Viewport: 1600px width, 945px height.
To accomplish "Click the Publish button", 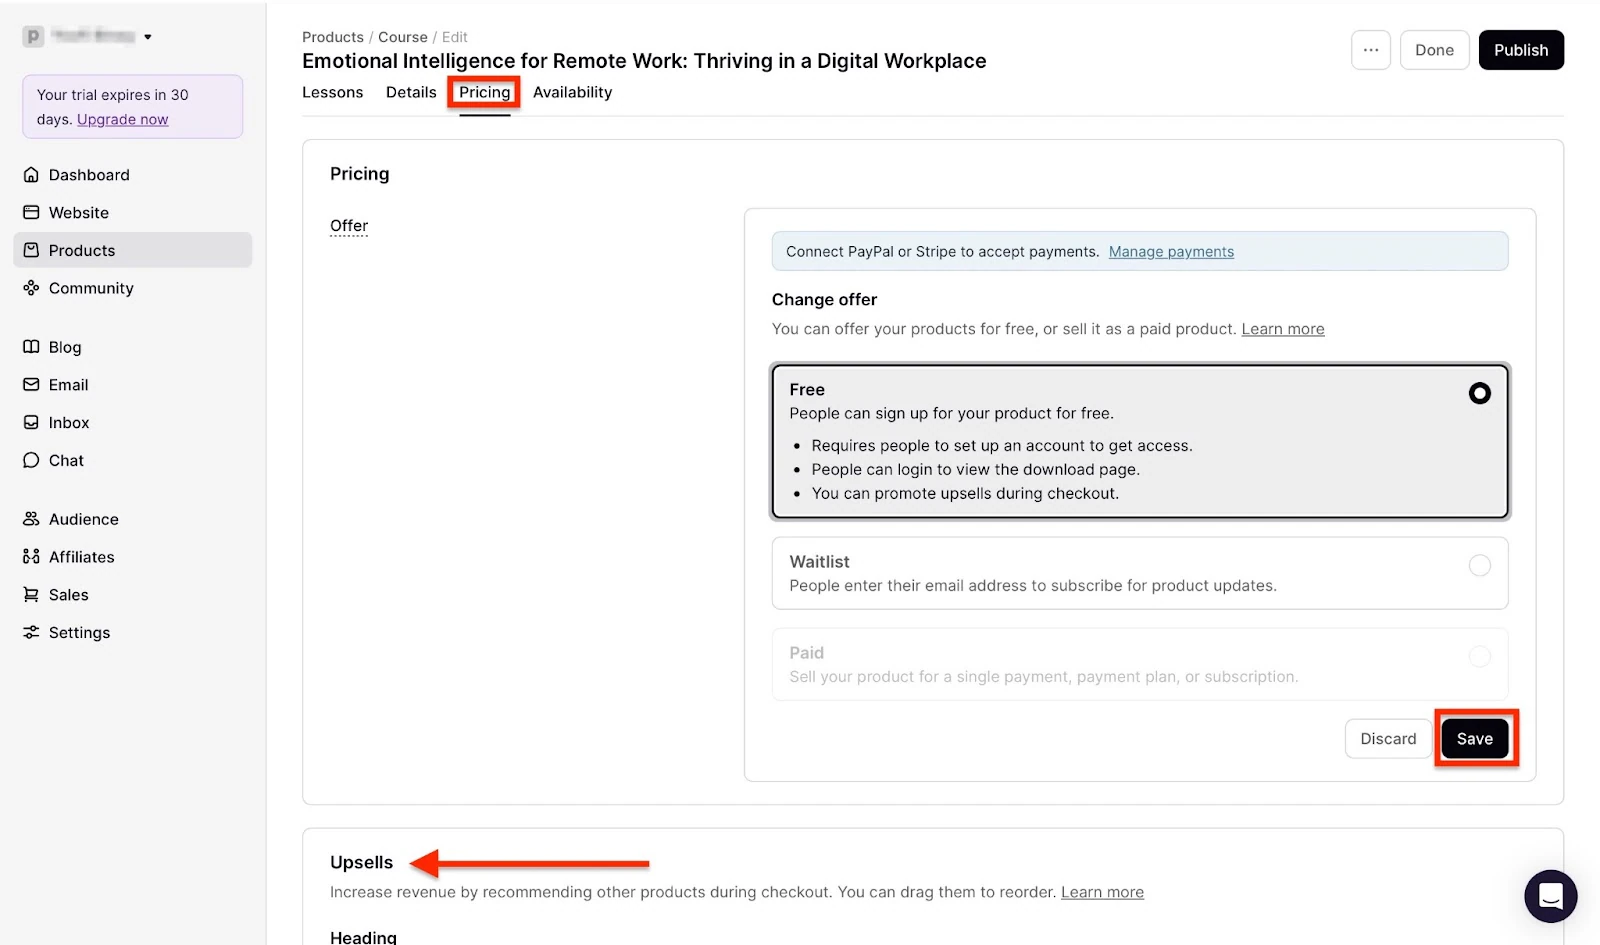I will click(x=1521, y=50).
